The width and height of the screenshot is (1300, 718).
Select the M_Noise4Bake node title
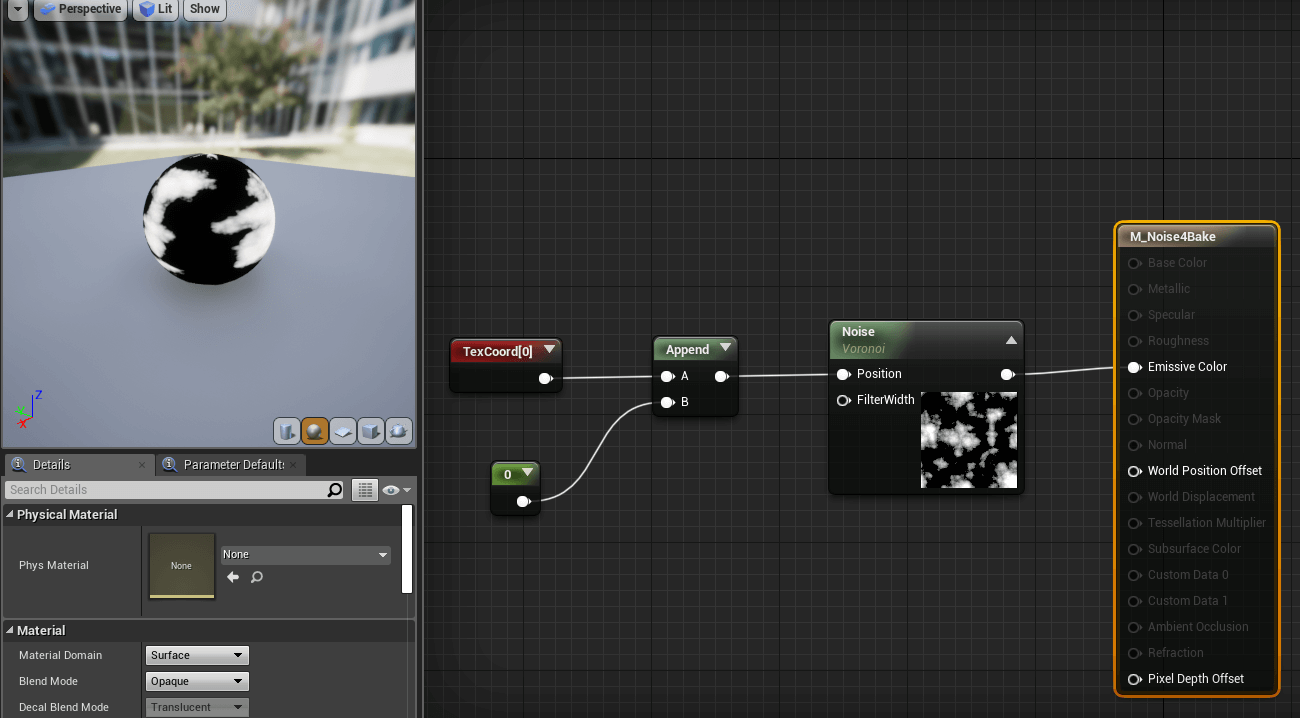[x=1173, y=236]
